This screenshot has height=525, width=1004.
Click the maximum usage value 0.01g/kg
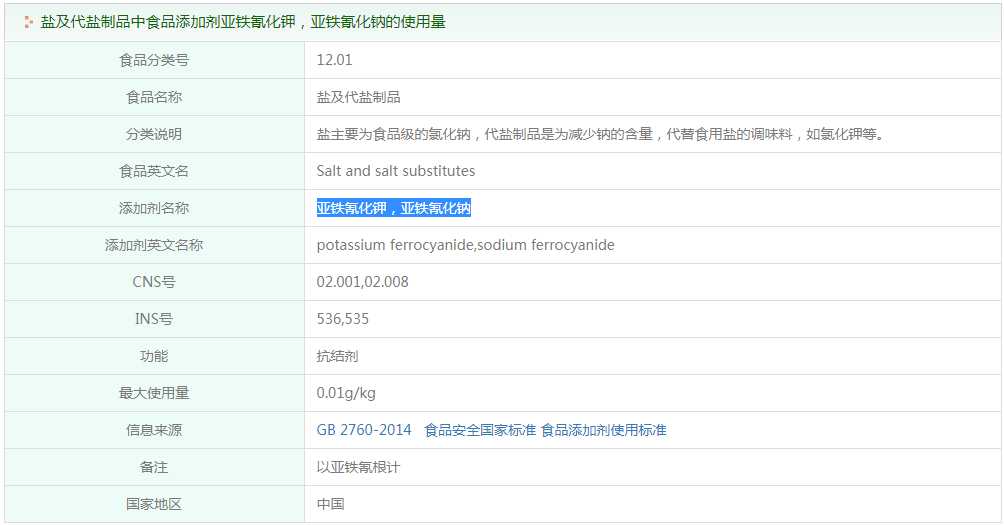click(346, 393)
